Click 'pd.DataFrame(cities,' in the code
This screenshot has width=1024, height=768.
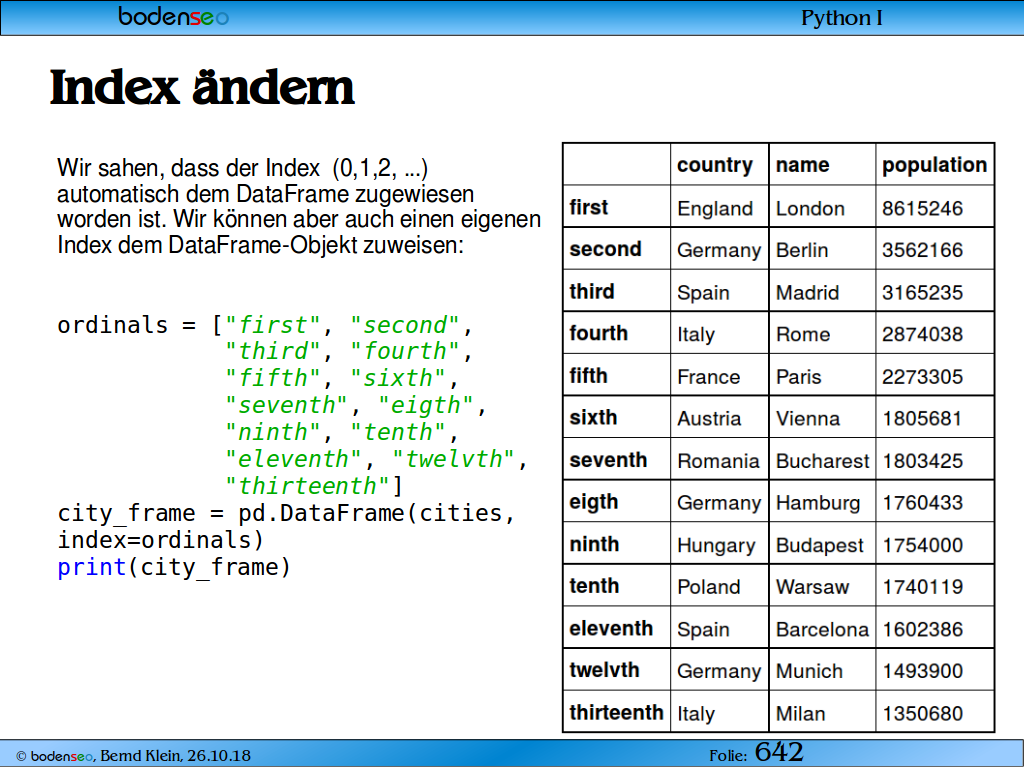[x=377, y=513]
